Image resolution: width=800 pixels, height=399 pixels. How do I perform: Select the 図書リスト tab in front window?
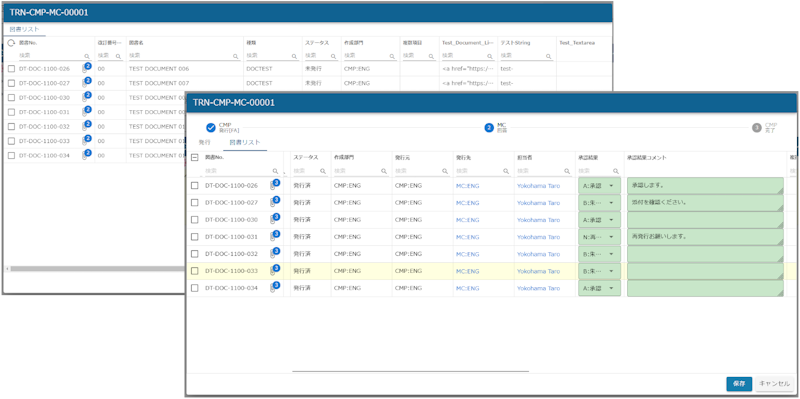(245, 143)
